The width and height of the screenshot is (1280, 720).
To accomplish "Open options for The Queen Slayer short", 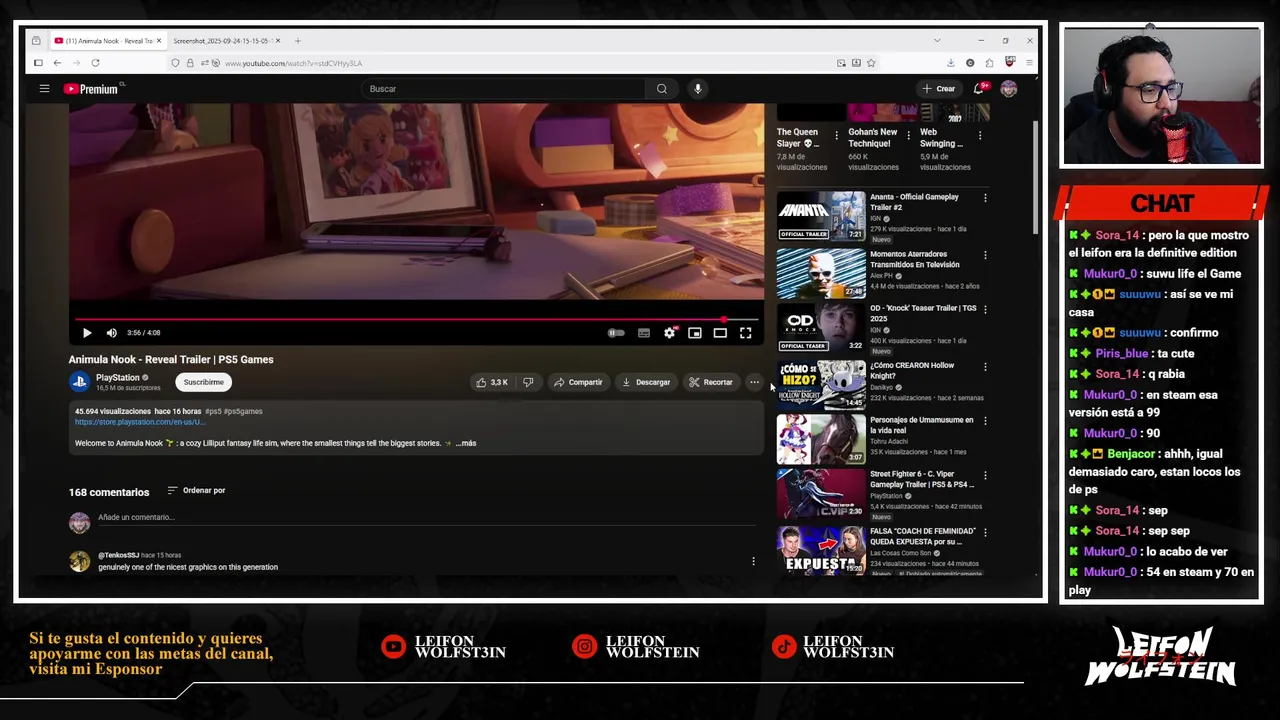I will [837, 135].
